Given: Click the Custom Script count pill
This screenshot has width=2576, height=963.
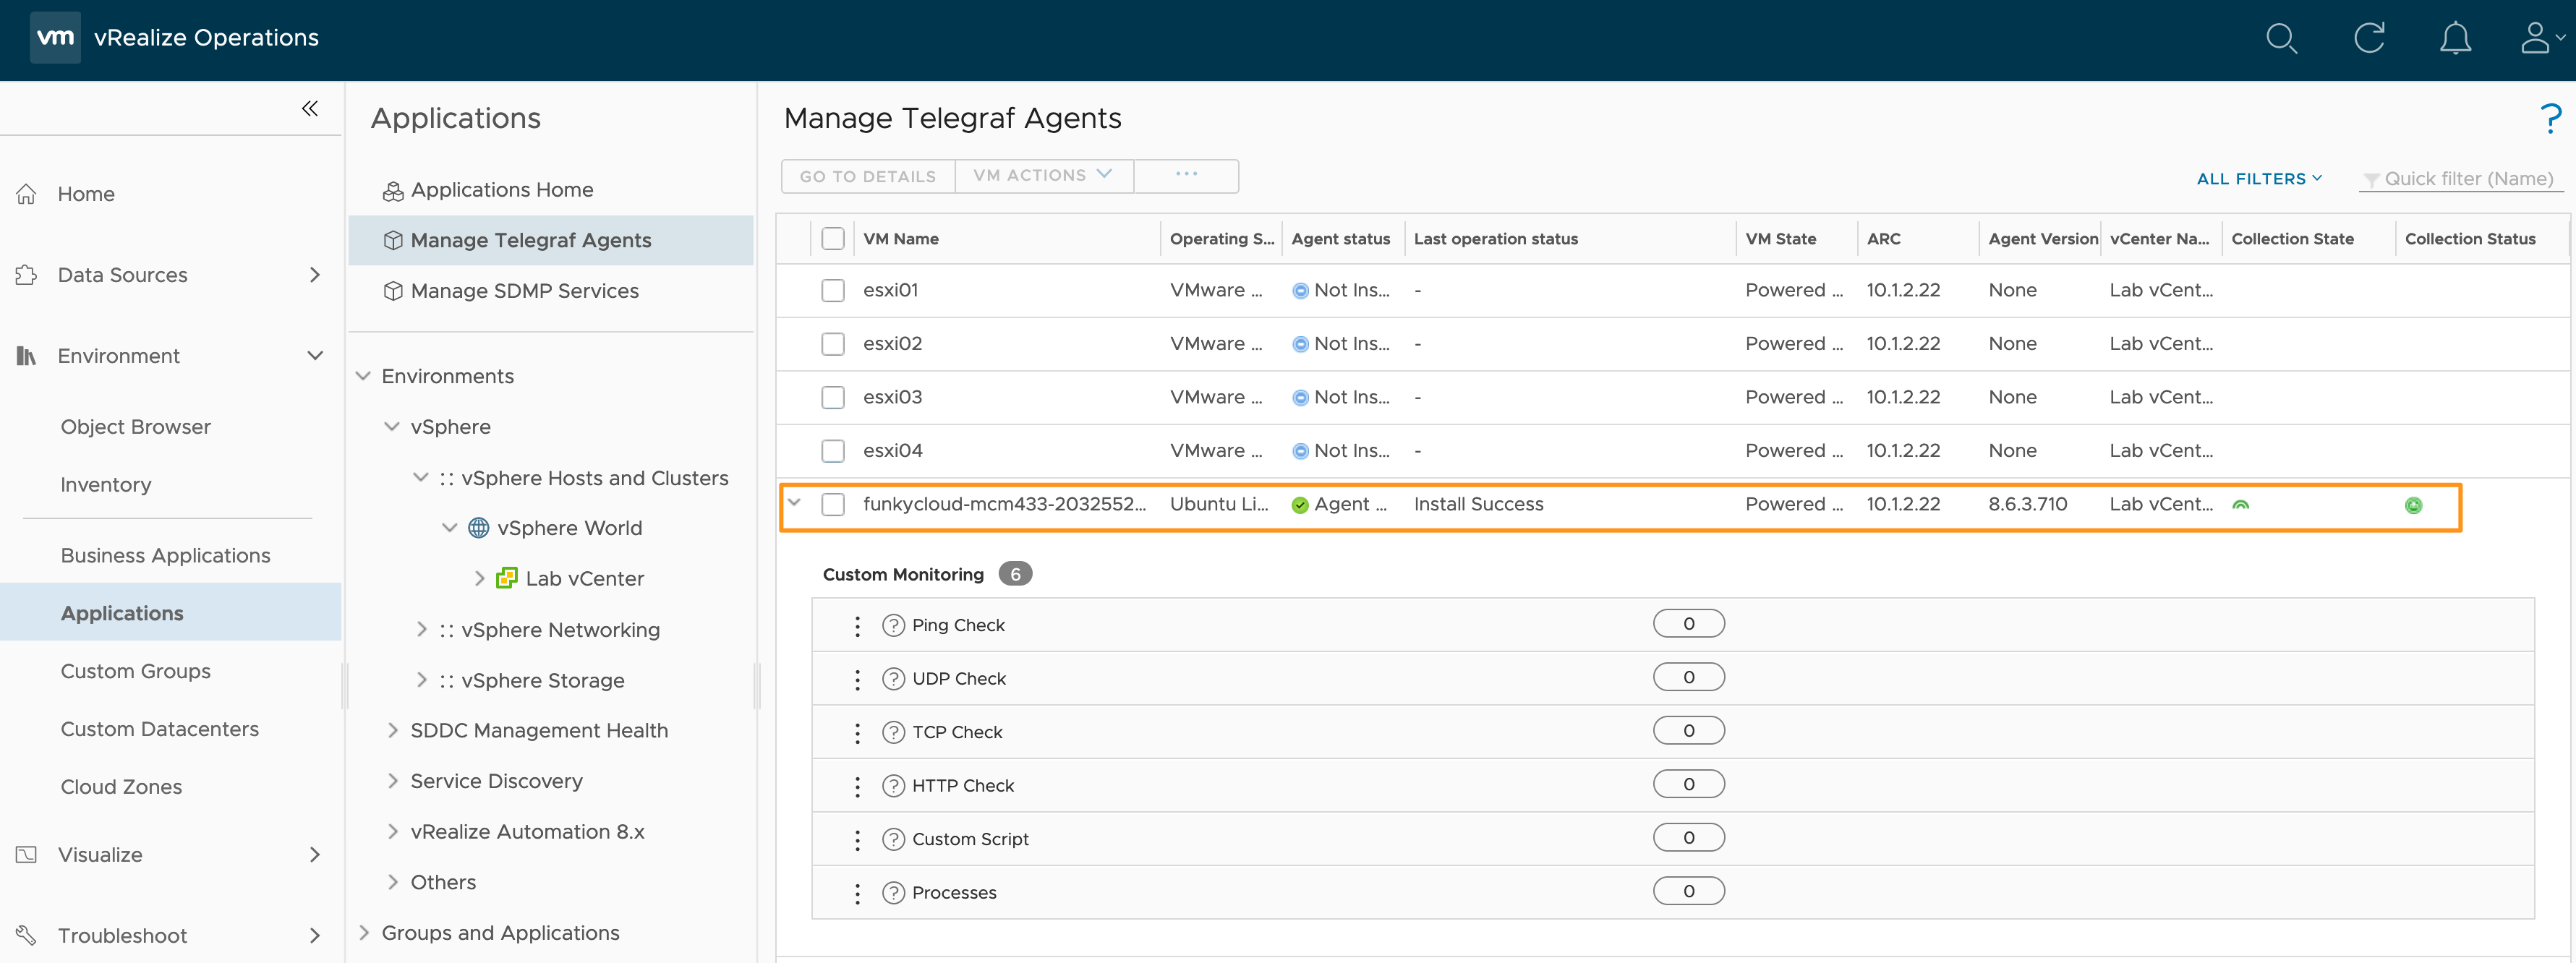Looking at the screenshot, I should [x=1688, y=838].
